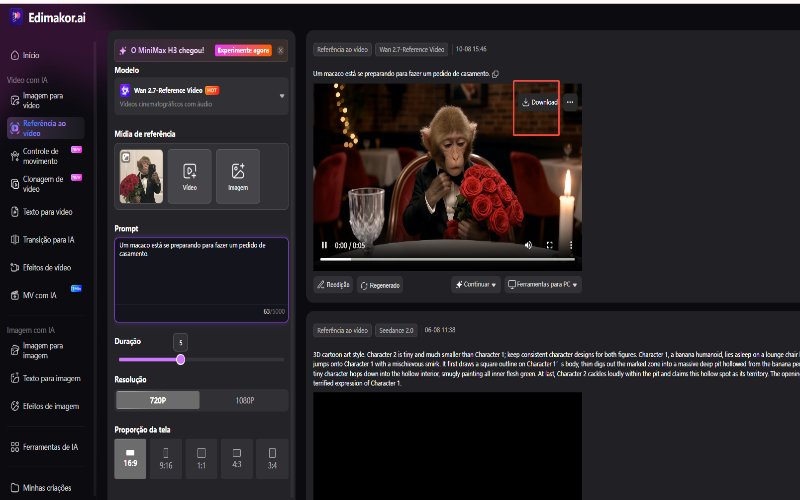Viewport: 800px width, 500px height.
Task: Click the Efeitos de vídeo icon
Action: [x=15, y=267]
